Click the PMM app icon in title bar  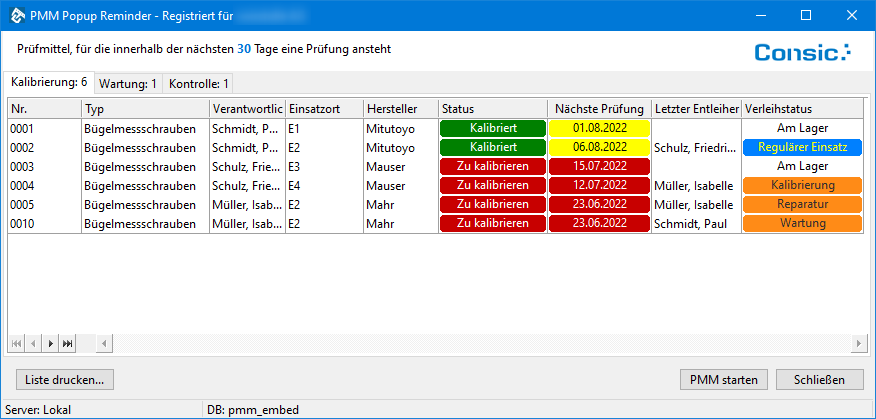(15, 15)
